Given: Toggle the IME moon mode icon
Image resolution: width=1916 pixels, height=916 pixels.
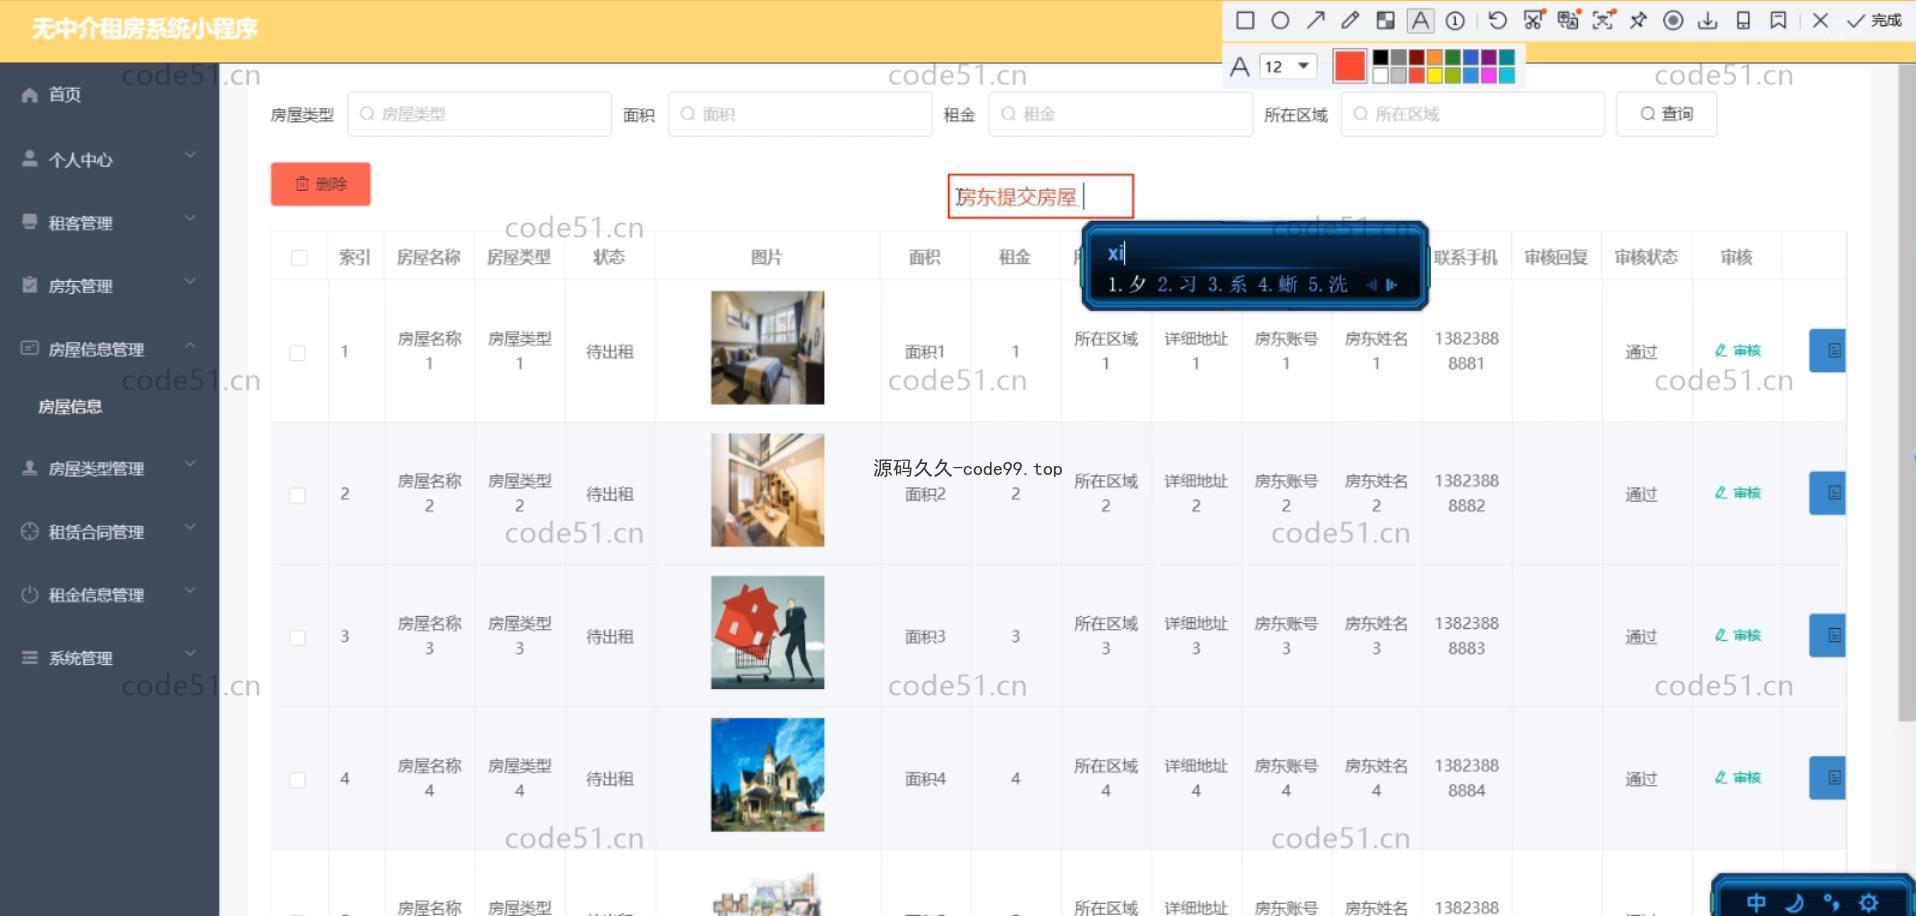Looking at the screenshot, I should click(1794, 902).
